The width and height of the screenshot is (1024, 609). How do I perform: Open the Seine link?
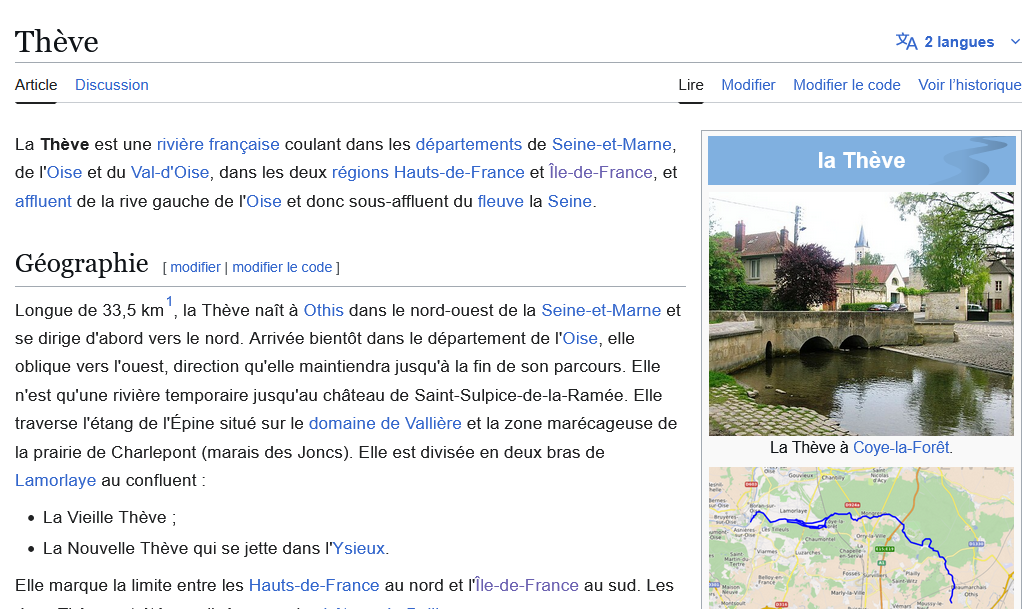point(569,201)
